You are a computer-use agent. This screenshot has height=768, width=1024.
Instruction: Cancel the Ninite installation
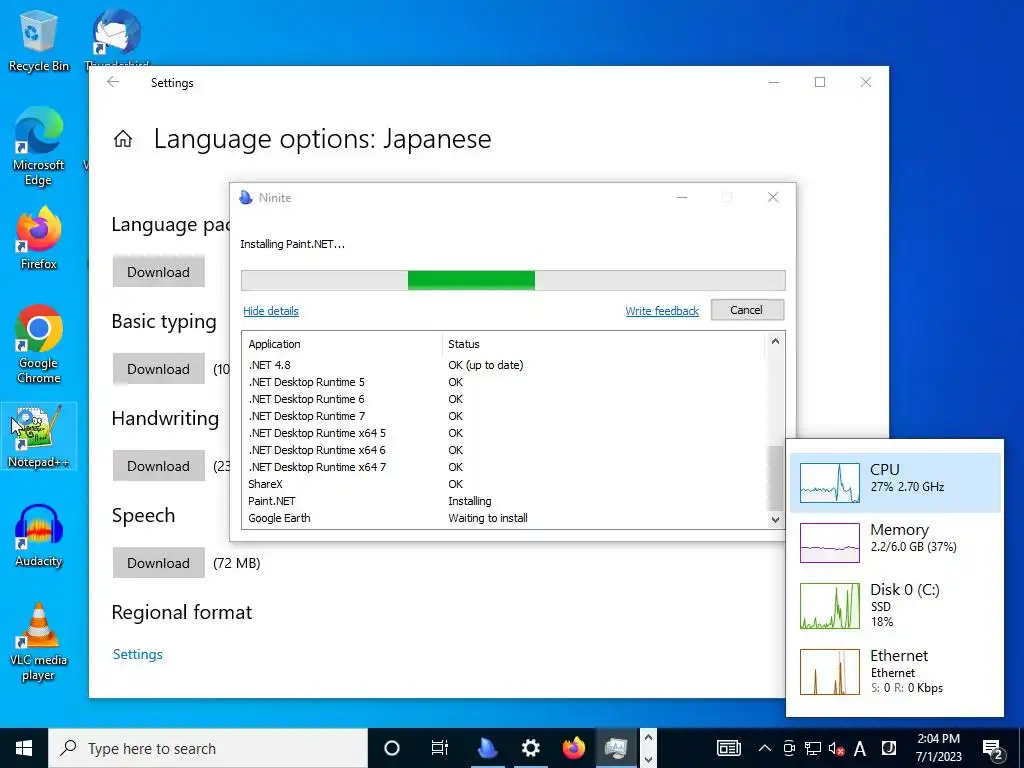pos(747,310)
